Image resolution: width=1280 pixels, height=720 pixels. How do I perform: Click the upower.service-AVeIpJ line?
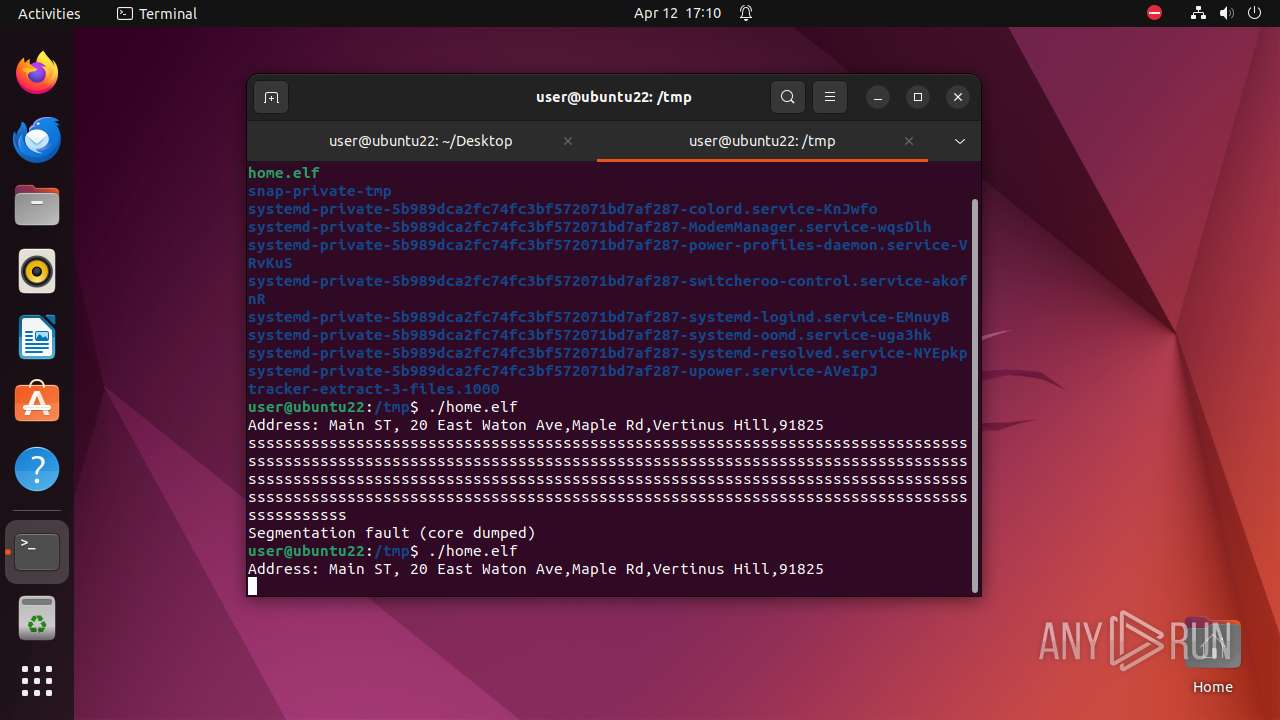pos(563,371)
